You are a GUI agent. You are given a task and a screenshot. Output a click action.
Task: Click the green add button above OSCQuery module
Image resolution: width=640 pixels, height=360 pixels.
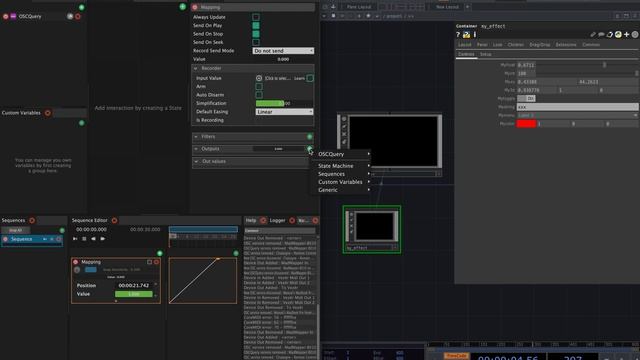[82, 7]
